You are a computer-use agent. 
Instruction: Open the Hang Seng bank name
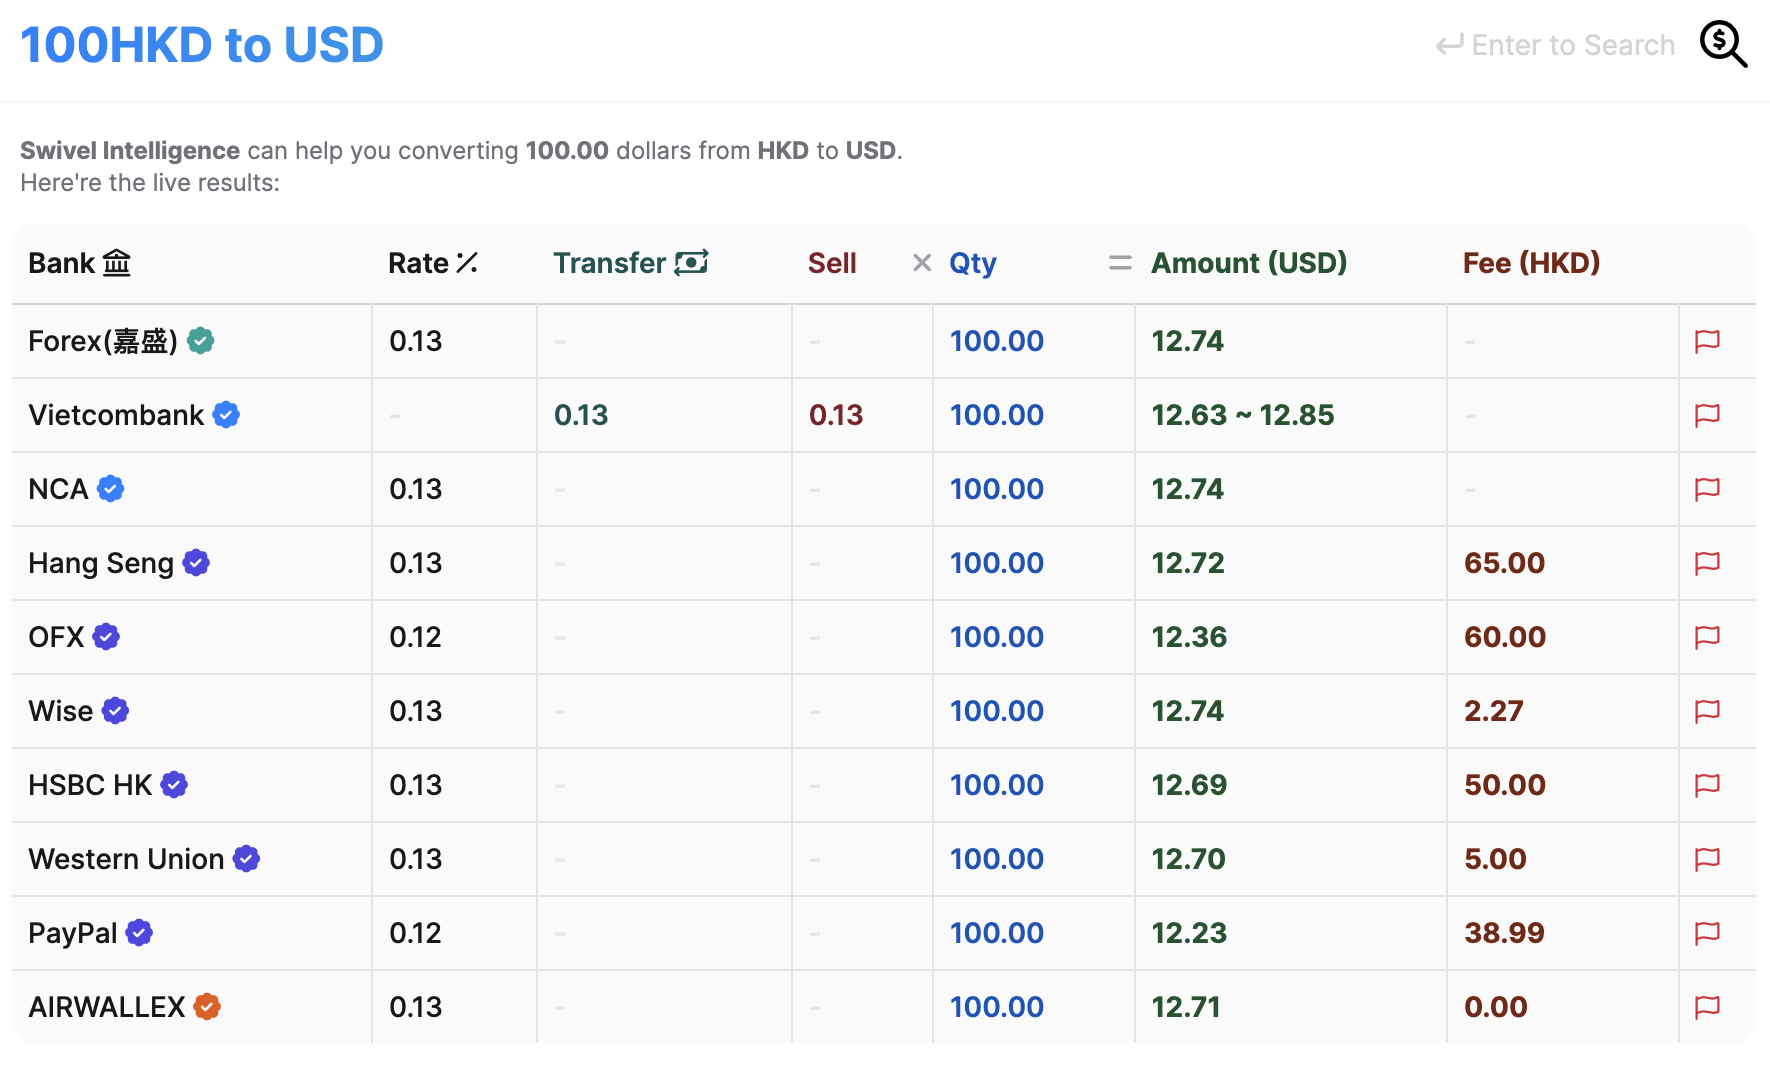click(x=101, y=563)
